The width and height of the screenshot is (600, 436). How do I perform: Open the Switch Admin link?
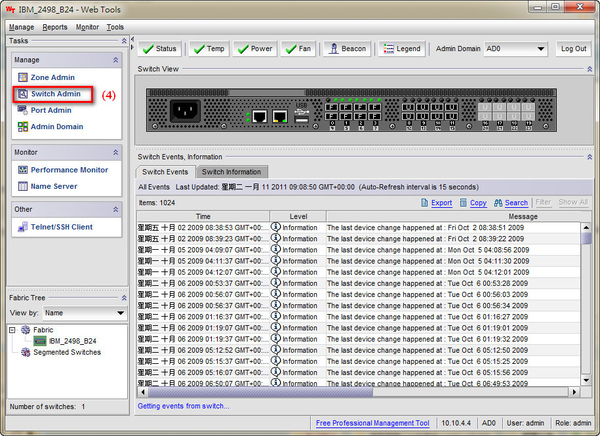56,94
